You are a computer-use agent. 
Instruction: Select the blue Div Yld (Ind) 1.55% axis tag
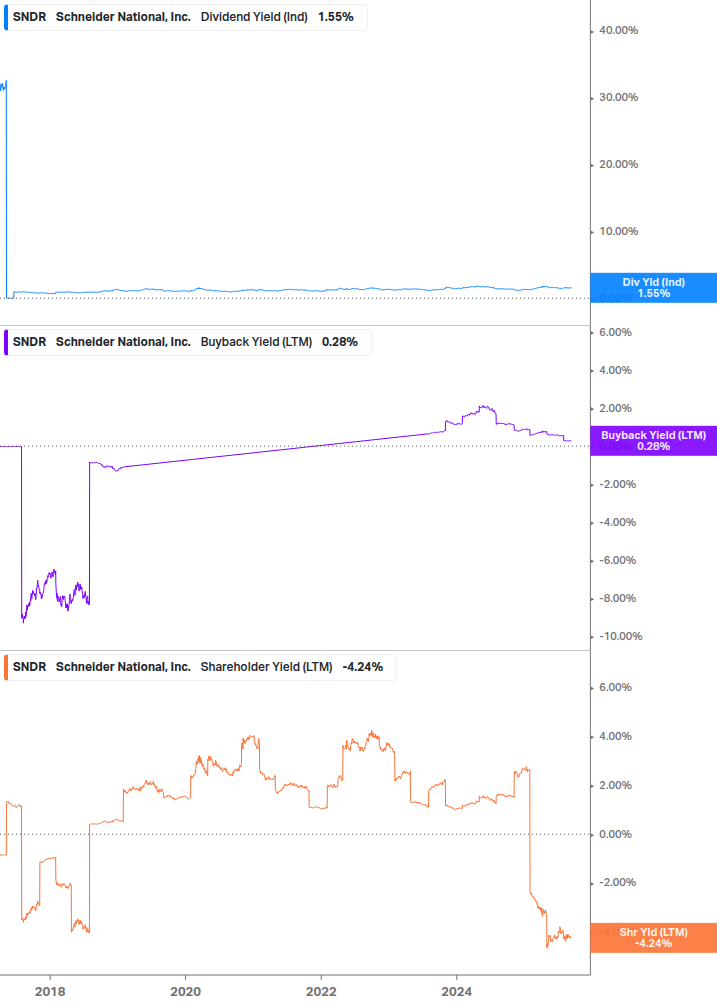coord(654,288)
